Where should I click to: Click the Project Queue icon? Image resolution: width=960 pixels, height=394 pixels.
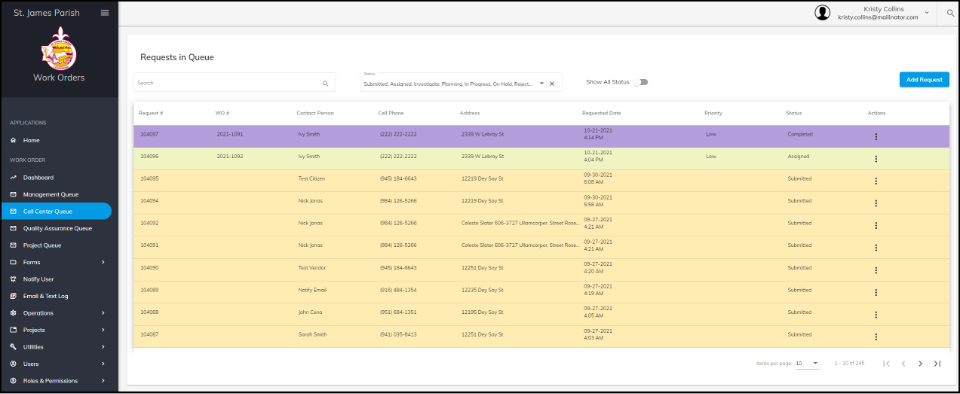(13, 245)
